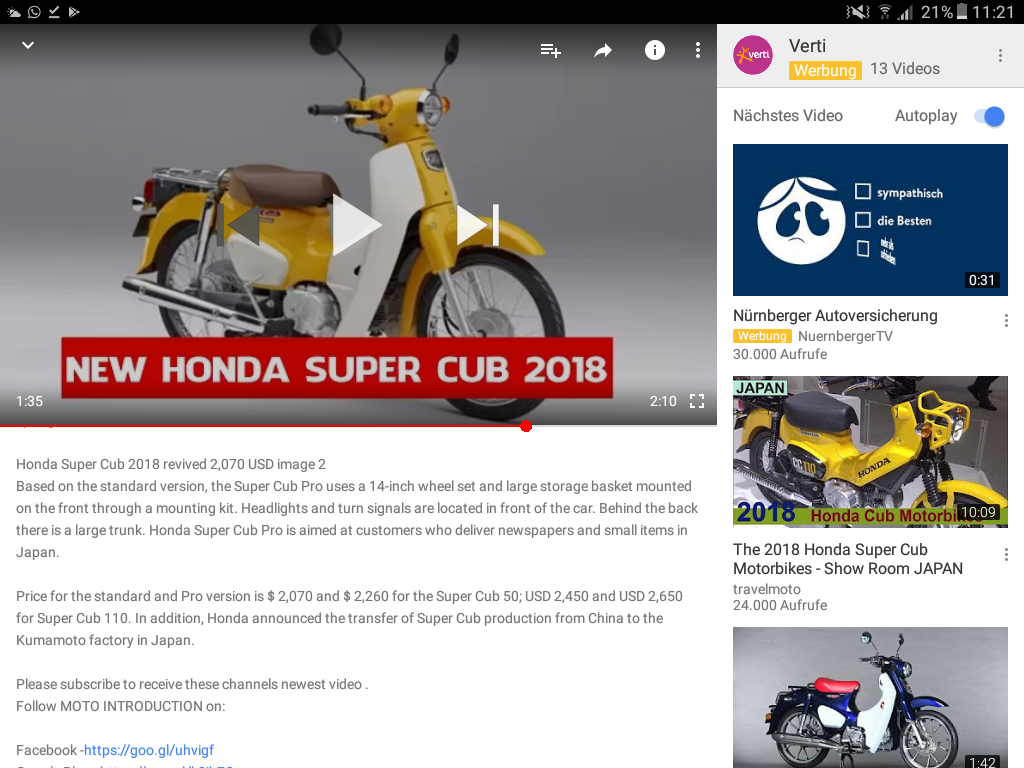Open the video player's three-dot menu
This screenshot has width=1024, height=768.
click(697, 50)
